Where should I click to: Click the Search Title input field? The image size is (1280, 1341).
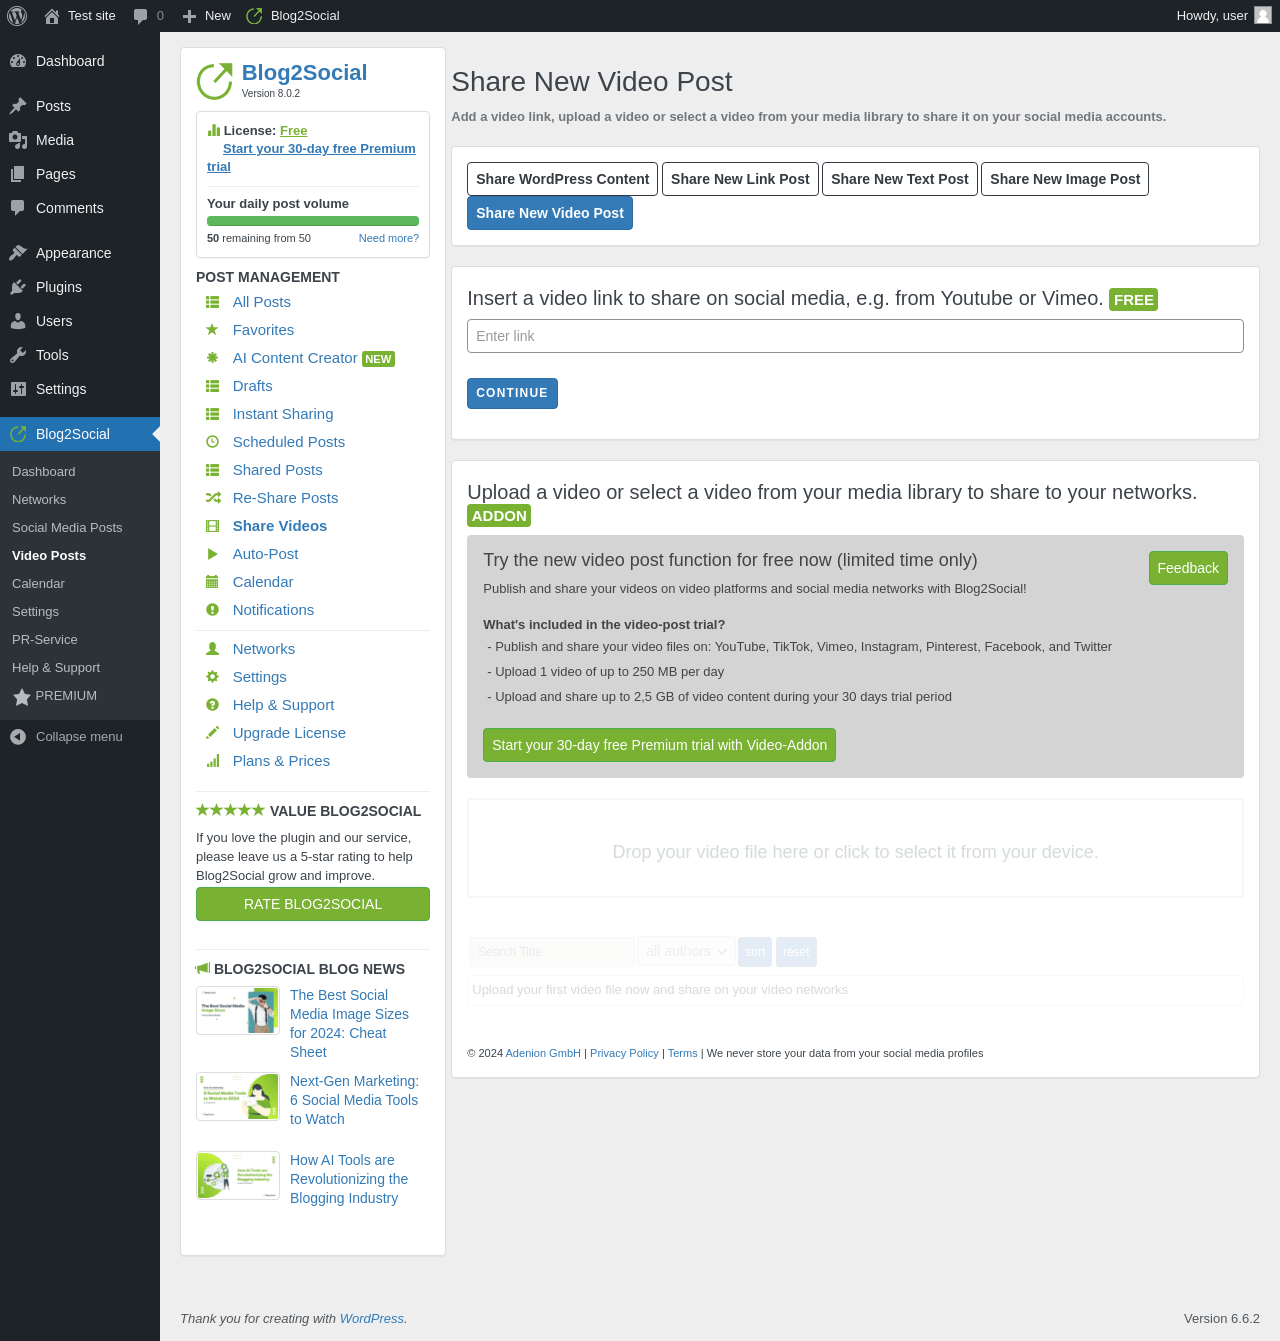point(552,952)
